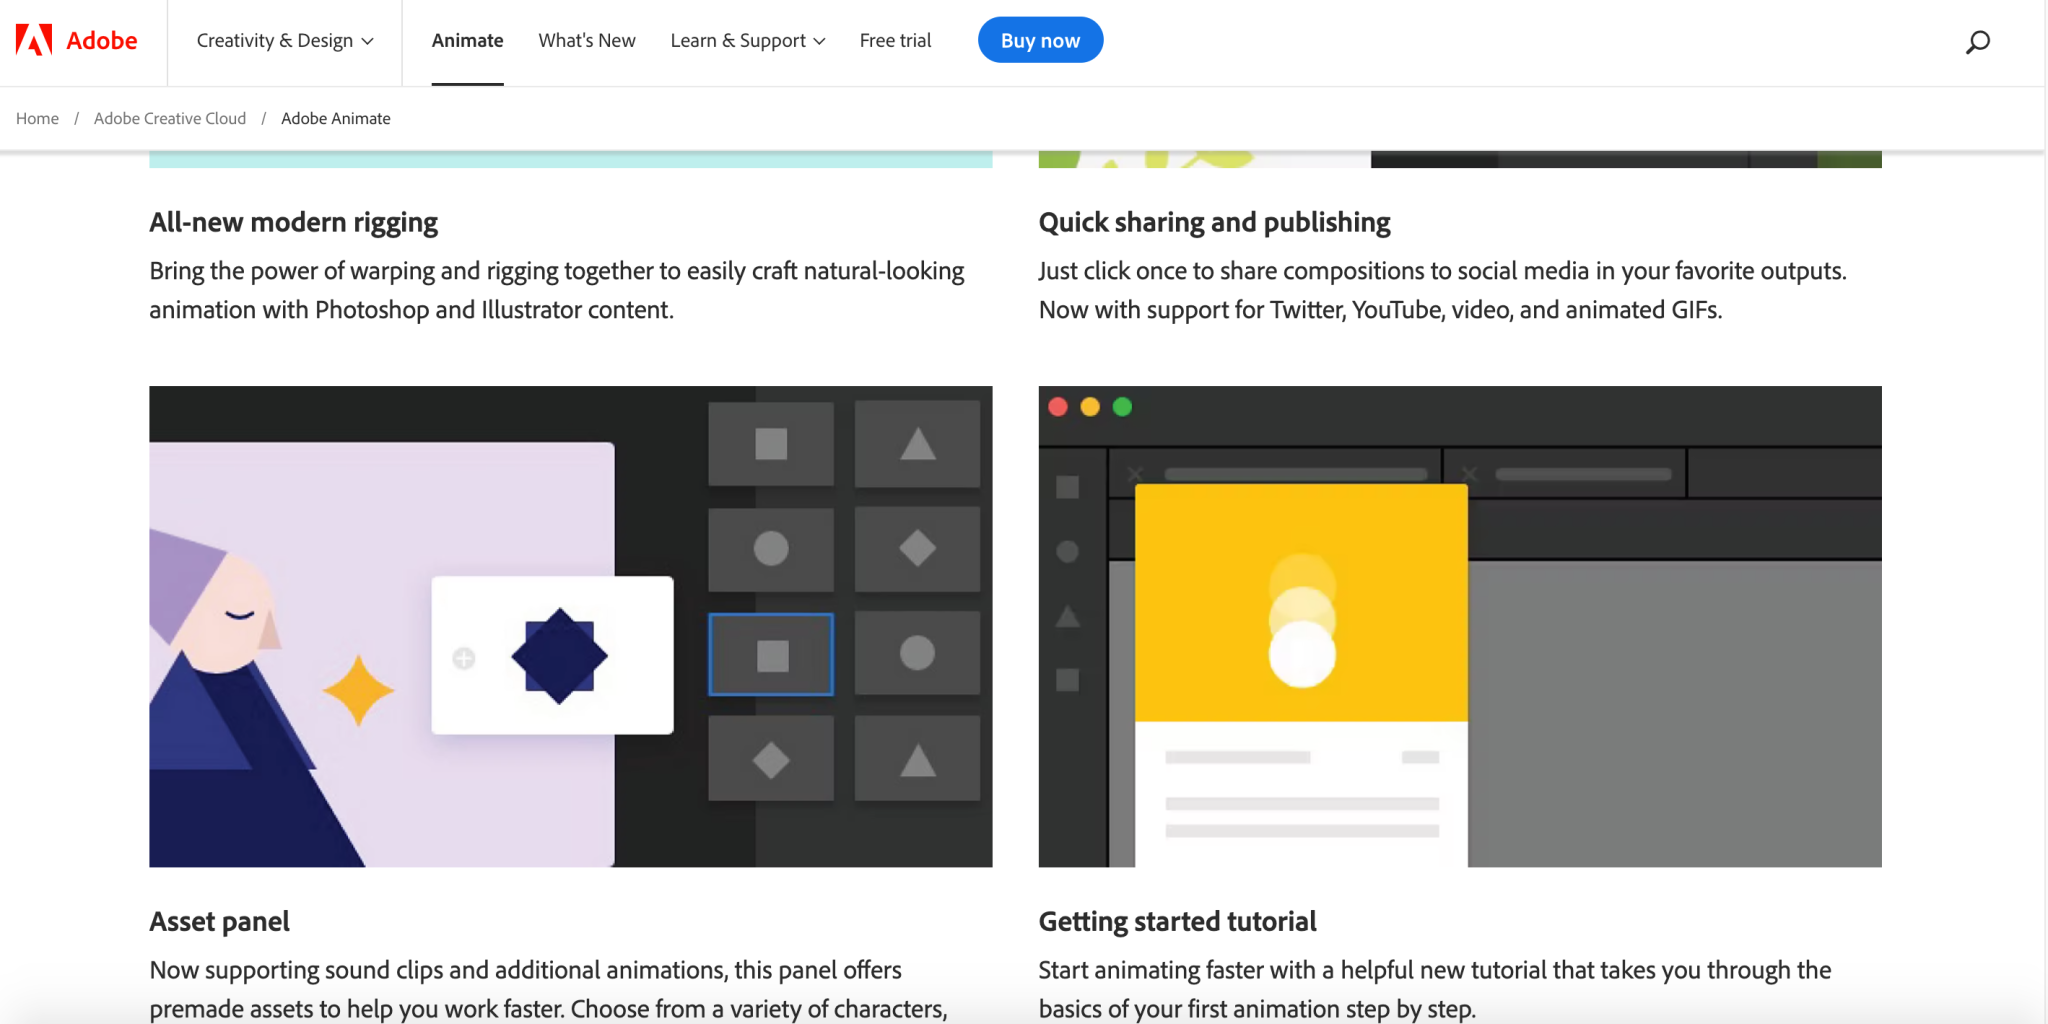Expand the Creativity & Design dropdown

tap(284, 41)
